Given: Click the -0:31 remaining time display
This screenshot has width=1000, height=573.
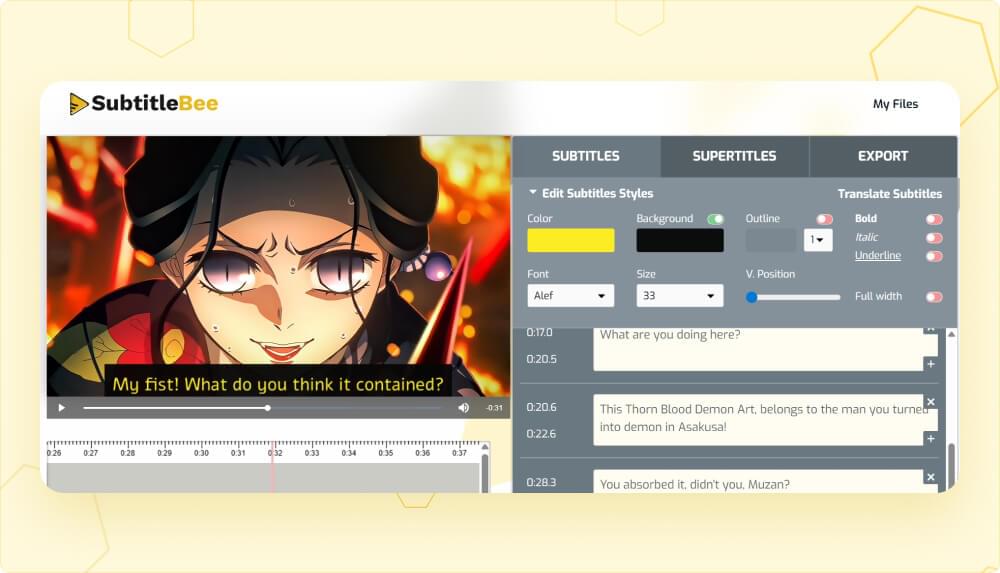Looking at the screenshot, I should (494, 408).
